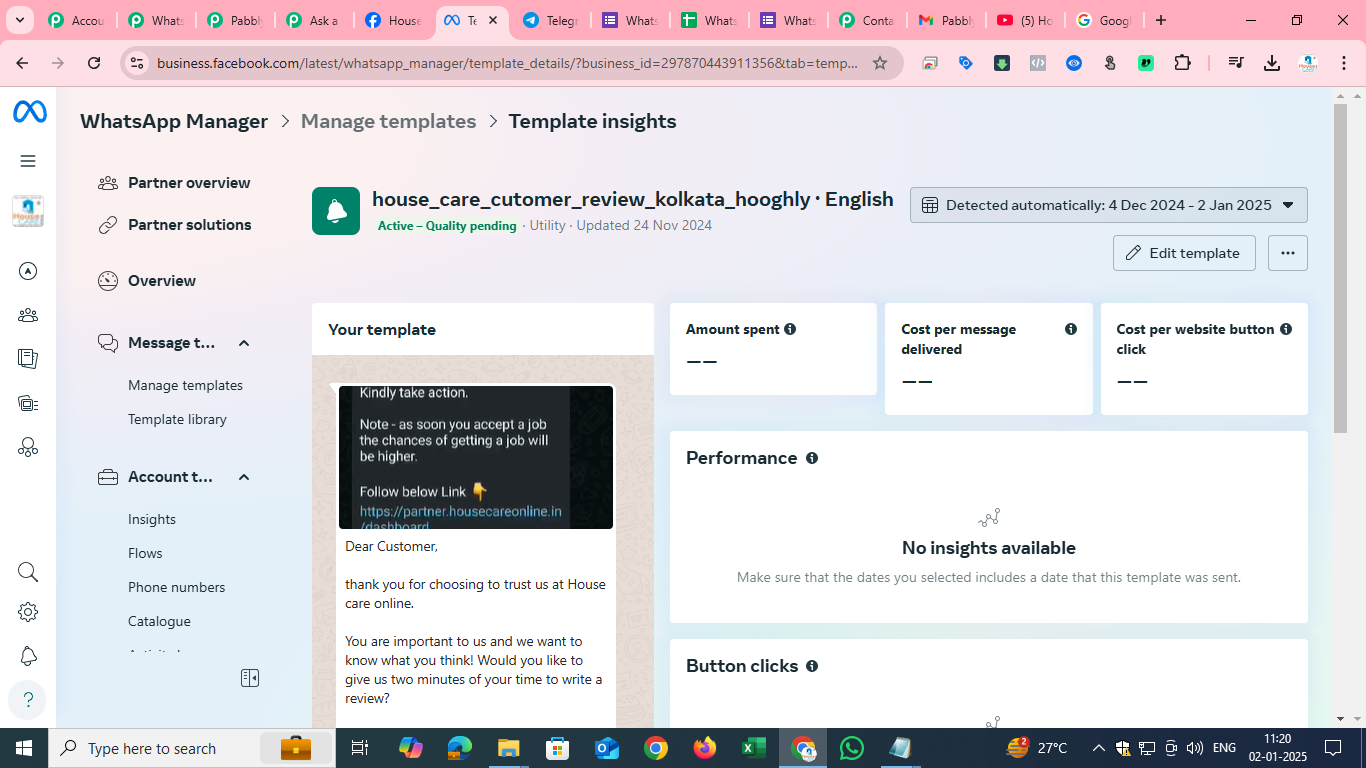The height and width of the screenshot is (768, 1366).
Task: Reload the page
Action: click(x=94, y=63)
